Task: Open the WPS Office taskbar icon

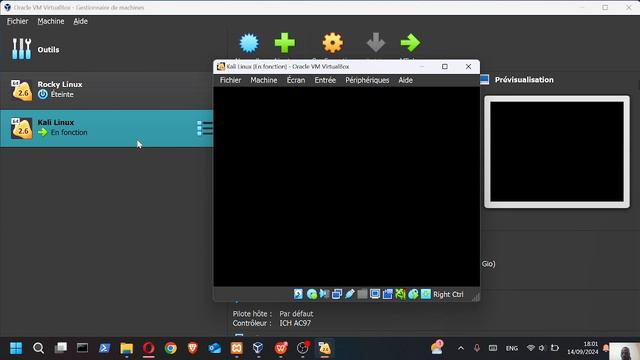Action: point(281,348)
